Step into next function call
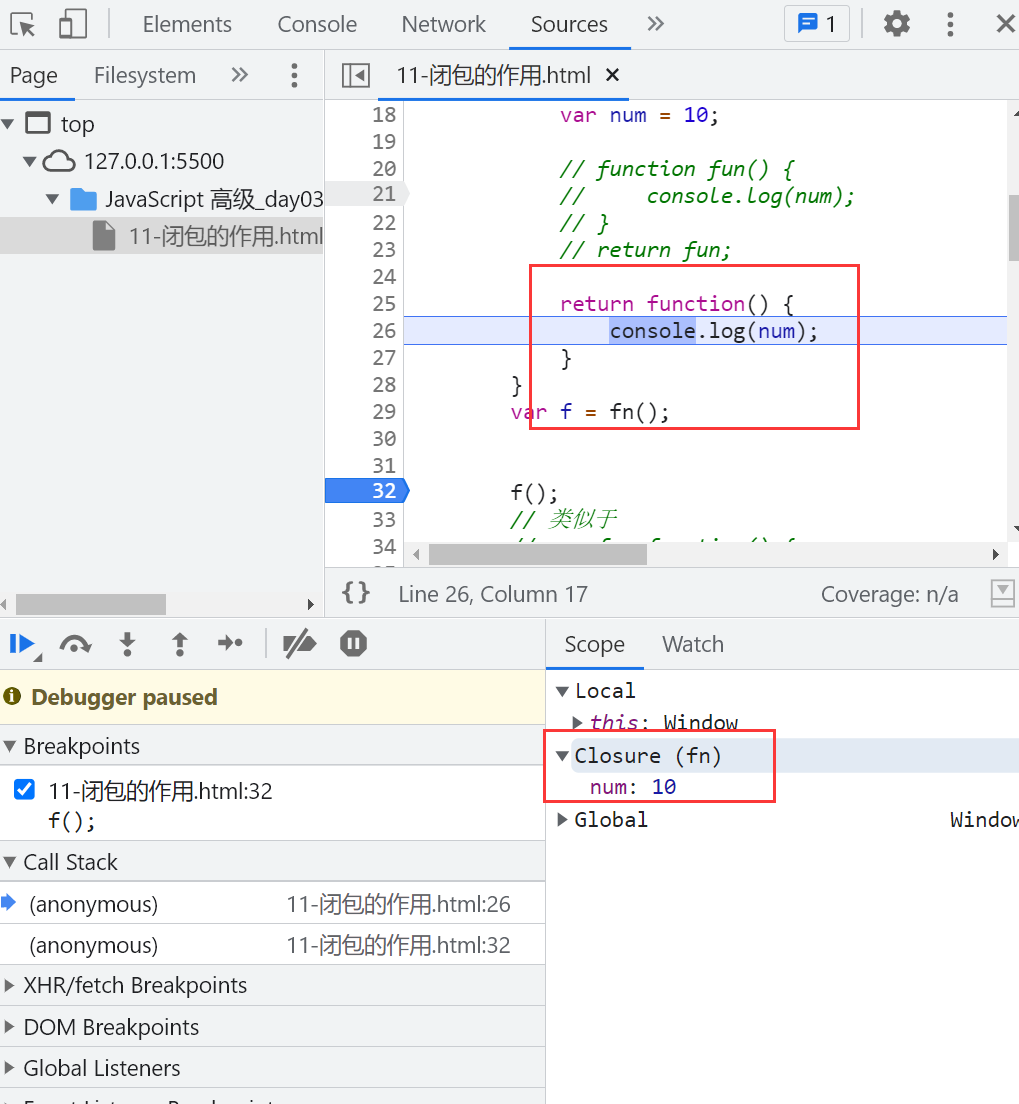The width and height of the screenshot is (1019, 1104). 127,644
